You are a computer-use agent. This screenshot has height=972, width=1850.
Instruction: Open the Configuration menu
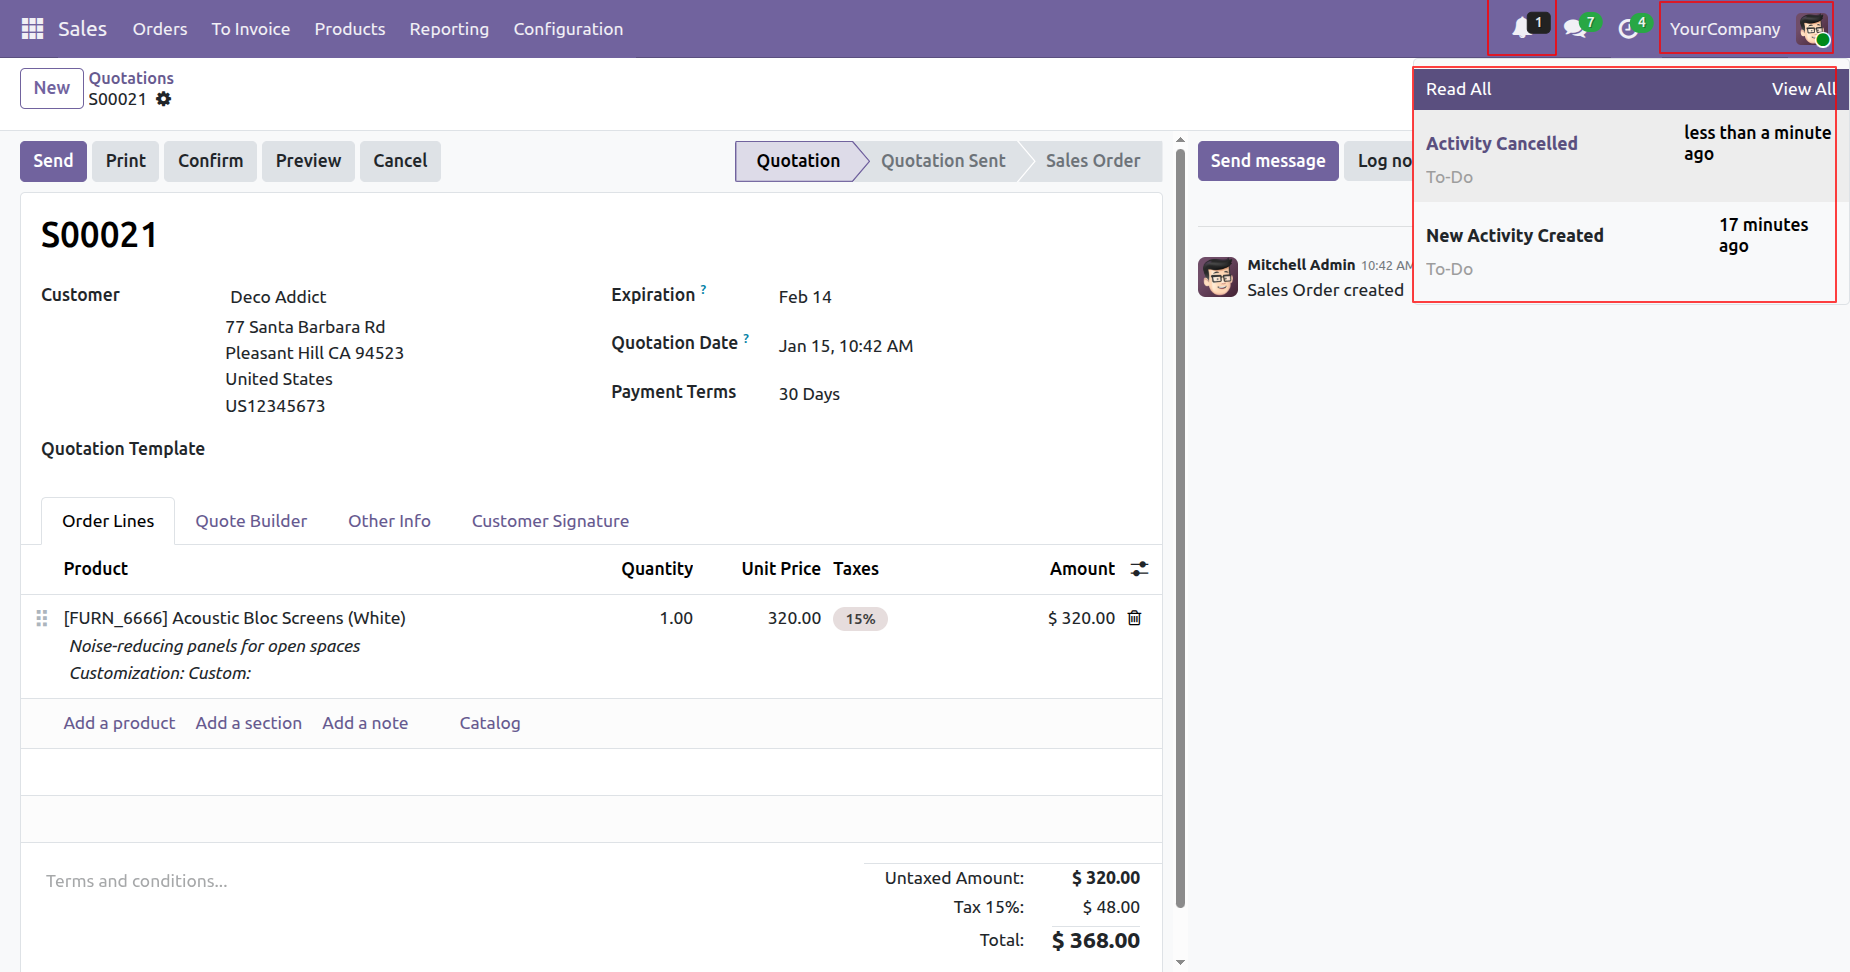coord(568,29)
